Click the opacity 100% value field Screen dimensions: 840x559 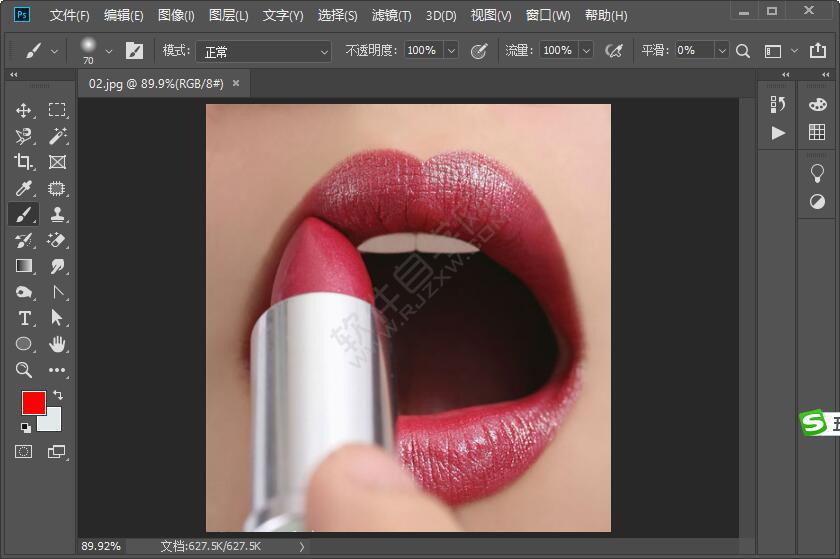(424, 51)
